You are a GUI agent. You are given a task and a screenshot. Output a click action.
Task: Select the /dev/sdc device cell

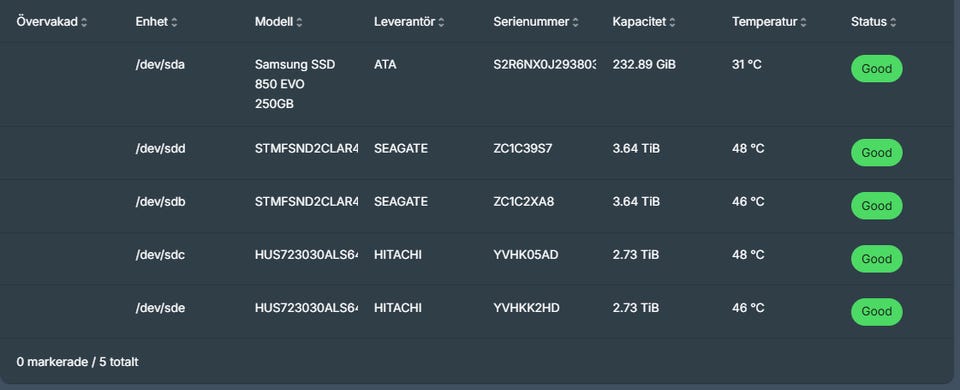(x=160, y=255)
